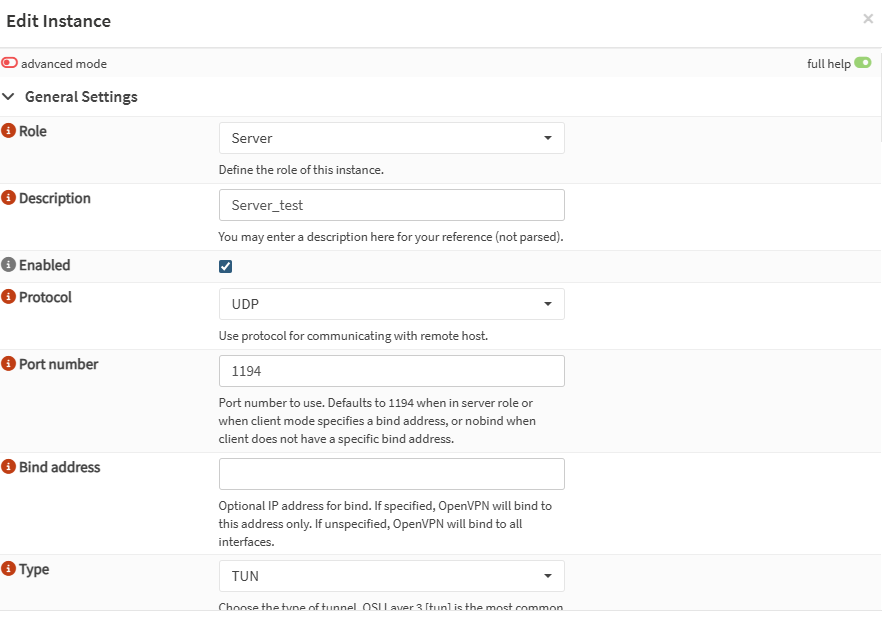Viewport: 882px width, 621px height.
Task: Toggle advanced mode switch
Action: (10, 63)
